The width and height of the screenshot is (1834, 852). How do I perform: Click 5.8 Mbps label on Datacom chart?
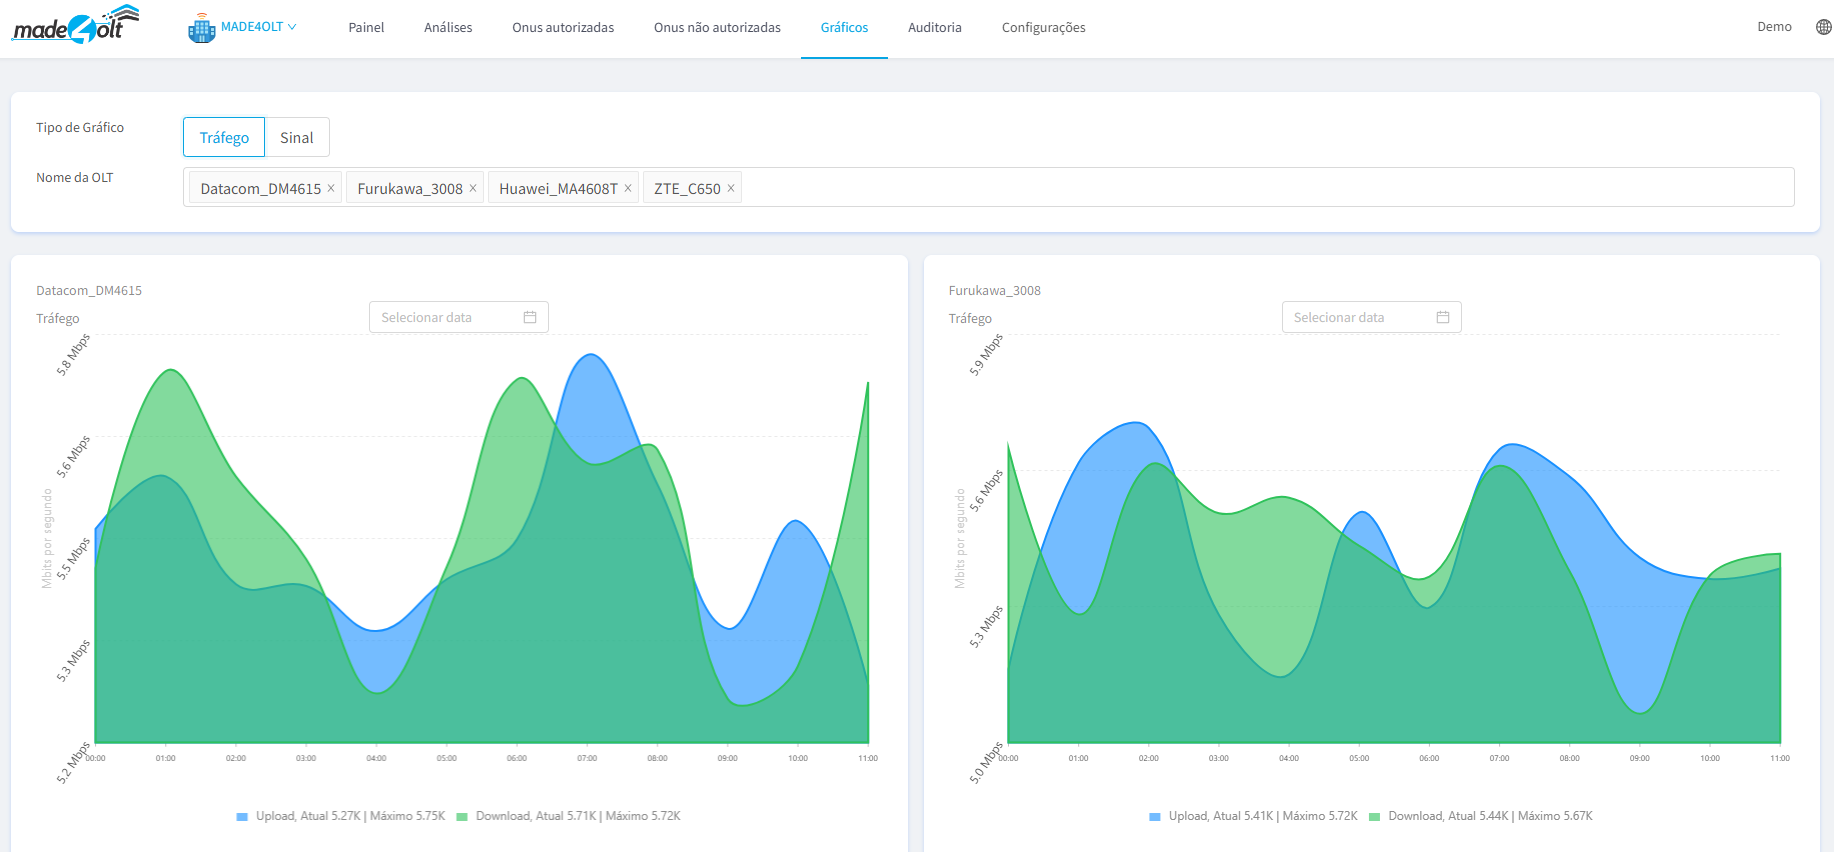click(x=73, y=354)
